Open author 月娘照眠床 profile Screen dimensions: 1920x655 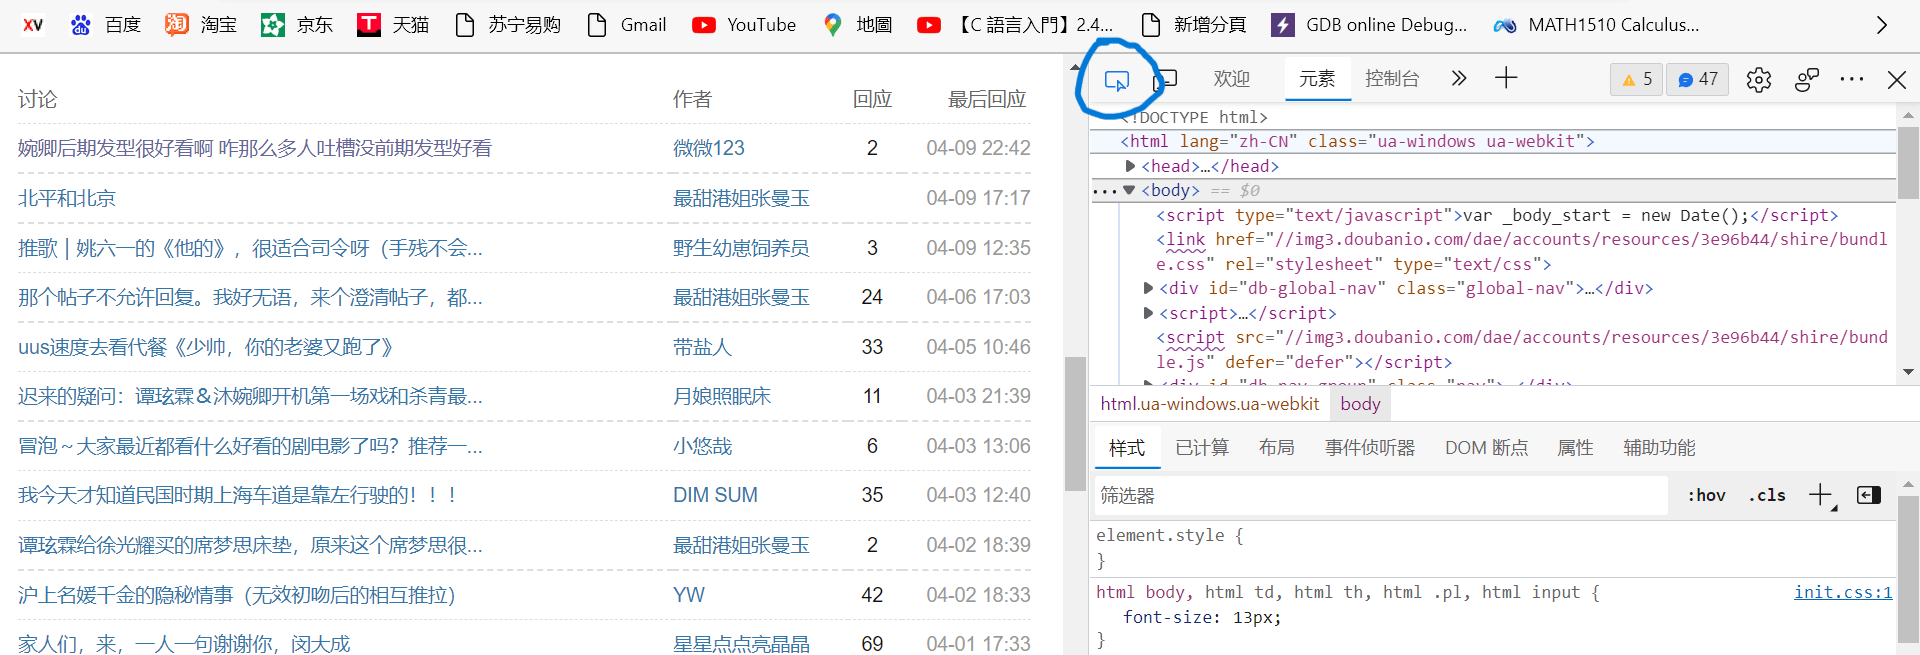[x=722, y=396]
